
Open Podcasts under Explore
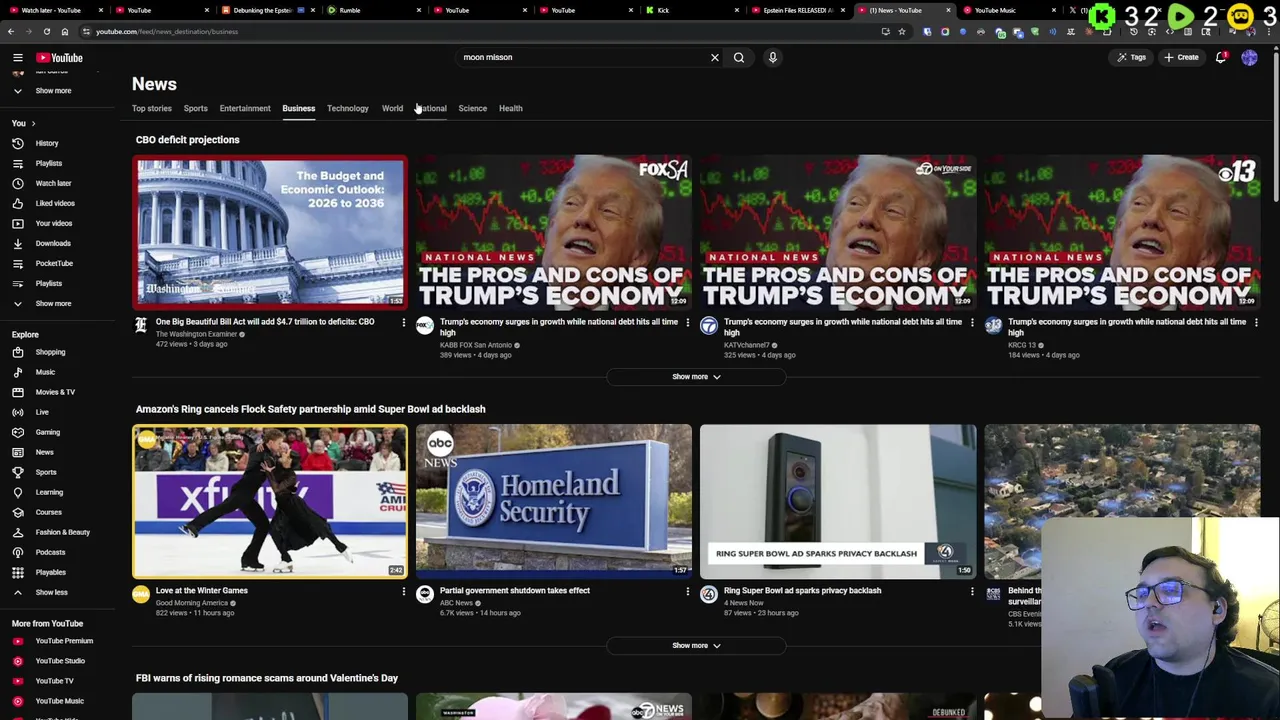pos(50,552)
